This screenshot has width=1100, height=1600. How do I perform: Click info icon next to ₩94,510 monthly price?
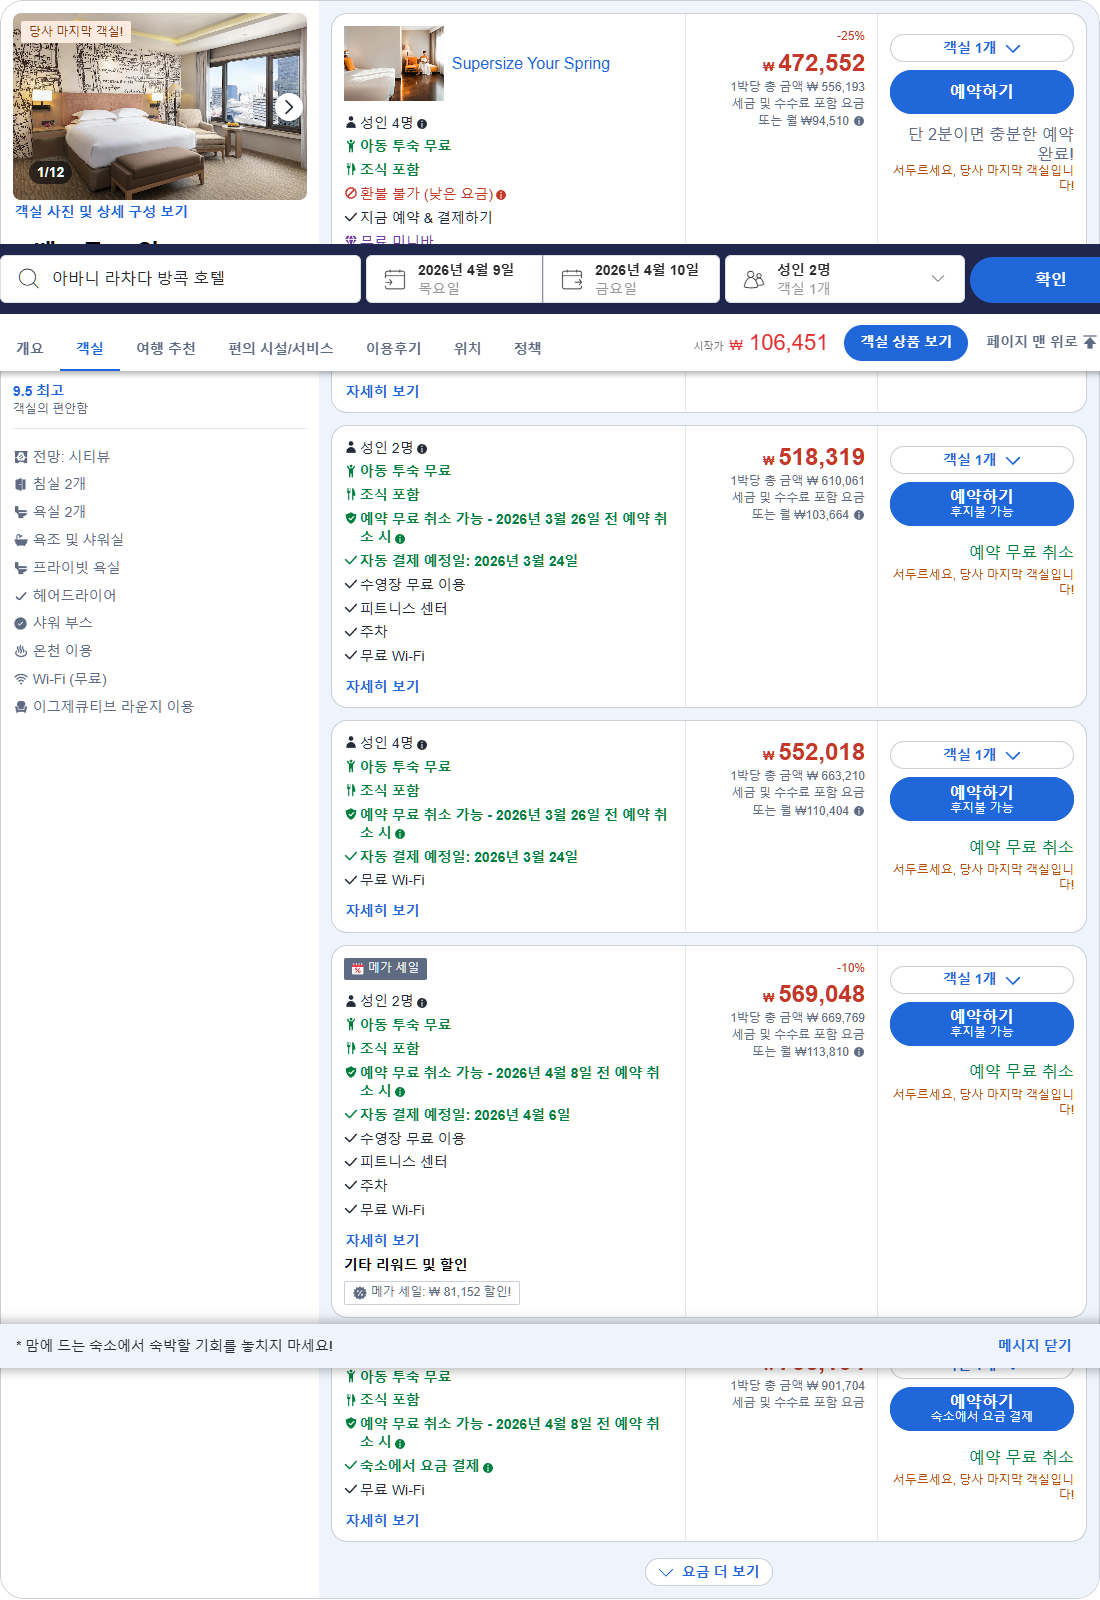pyautogui.click(x=859, y=121)
